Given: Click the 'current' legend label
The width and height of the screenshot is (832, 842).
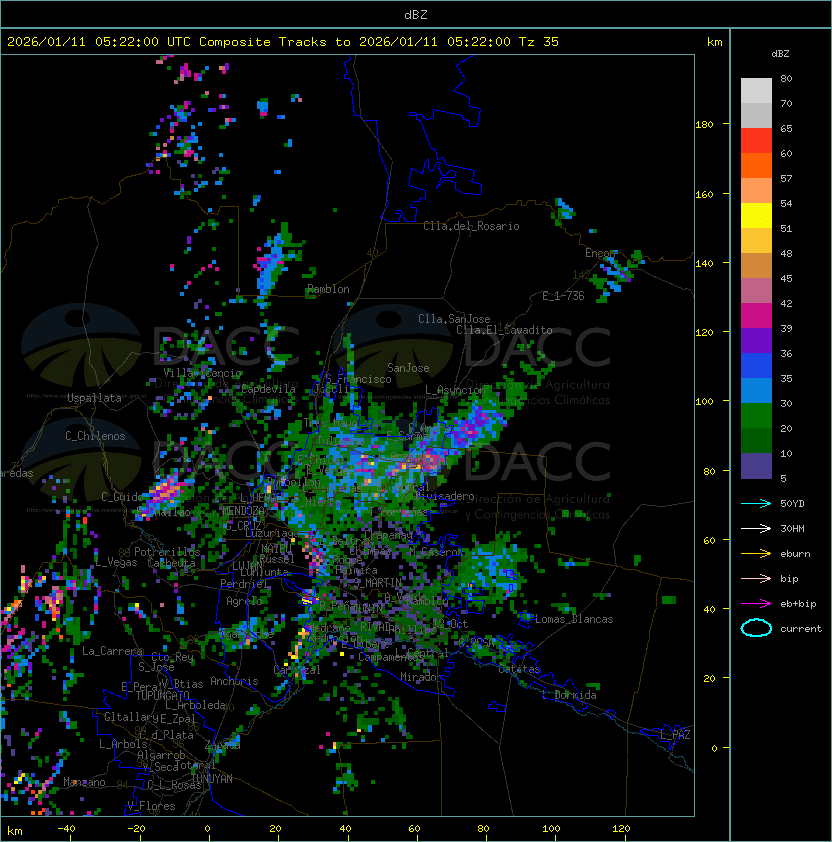Looking at the screenshot, I should click(801, 629).
